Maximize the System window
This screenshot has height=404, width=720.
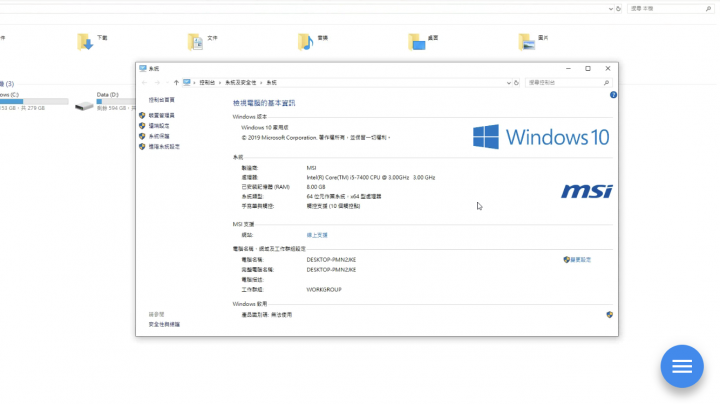pyautogui.click(x=588, y=68)
